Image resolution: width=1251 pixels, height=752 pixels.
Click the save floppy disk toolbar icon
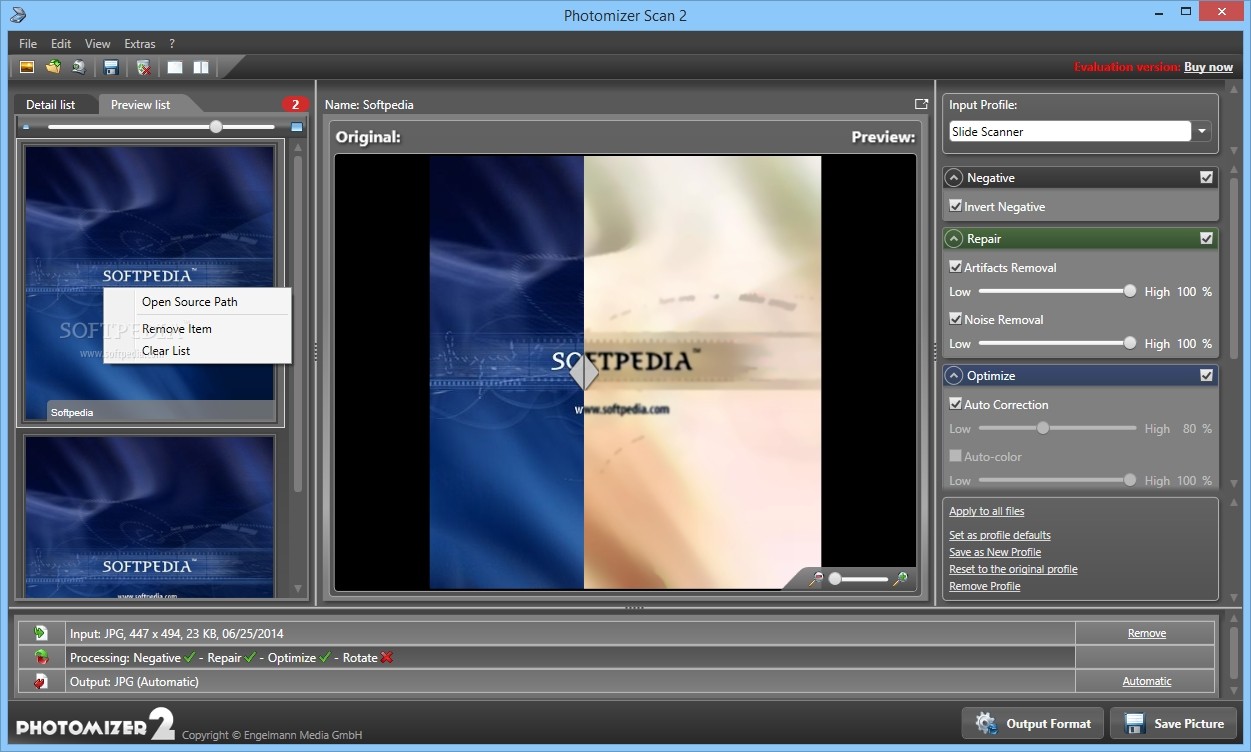pos(111,68)
